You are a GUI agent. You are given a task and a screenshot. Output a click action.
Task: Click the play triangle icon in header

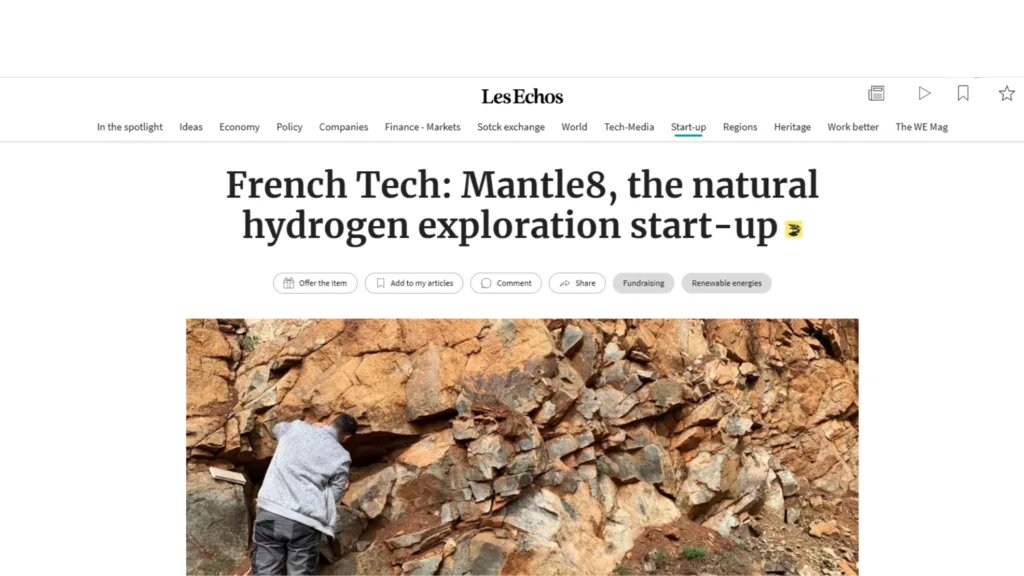click(924, 93)
